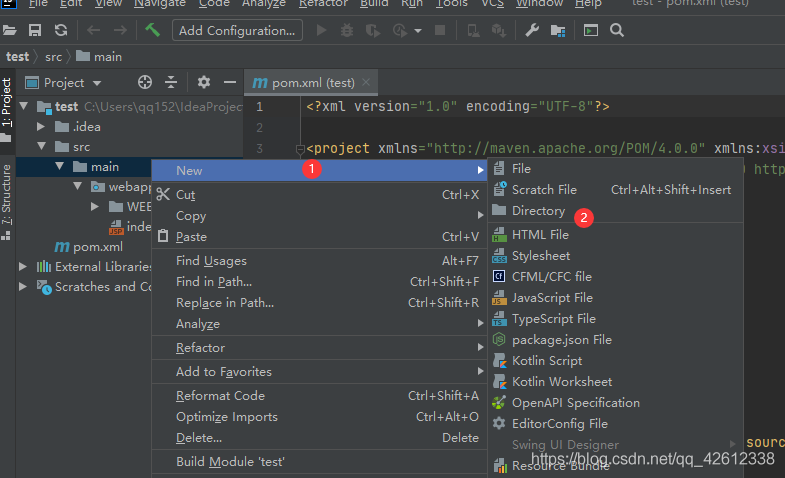Hide the Project panel with minus icon
The image size is (785, 478).
pyautogui.click(x=230, y=82)
